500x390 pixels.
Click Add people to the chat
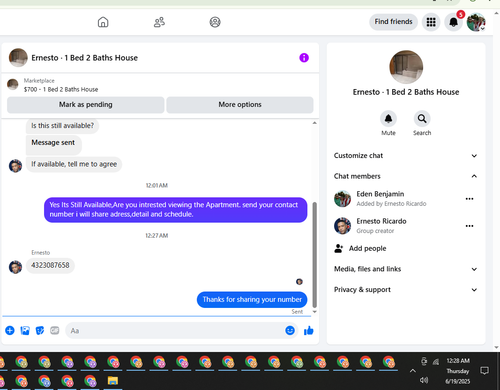(x=360, y=249)
